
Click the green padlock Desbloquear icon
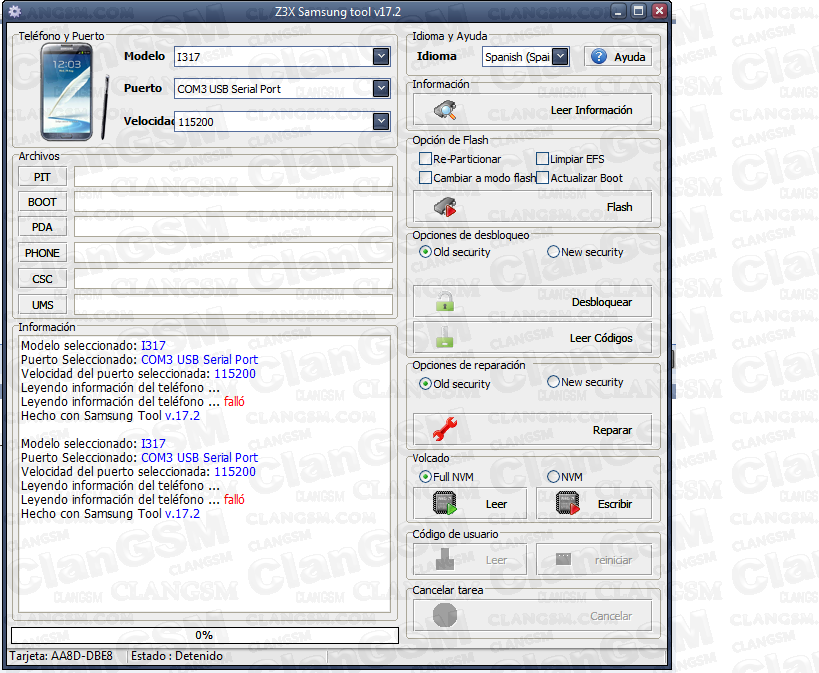coord(445,302)
